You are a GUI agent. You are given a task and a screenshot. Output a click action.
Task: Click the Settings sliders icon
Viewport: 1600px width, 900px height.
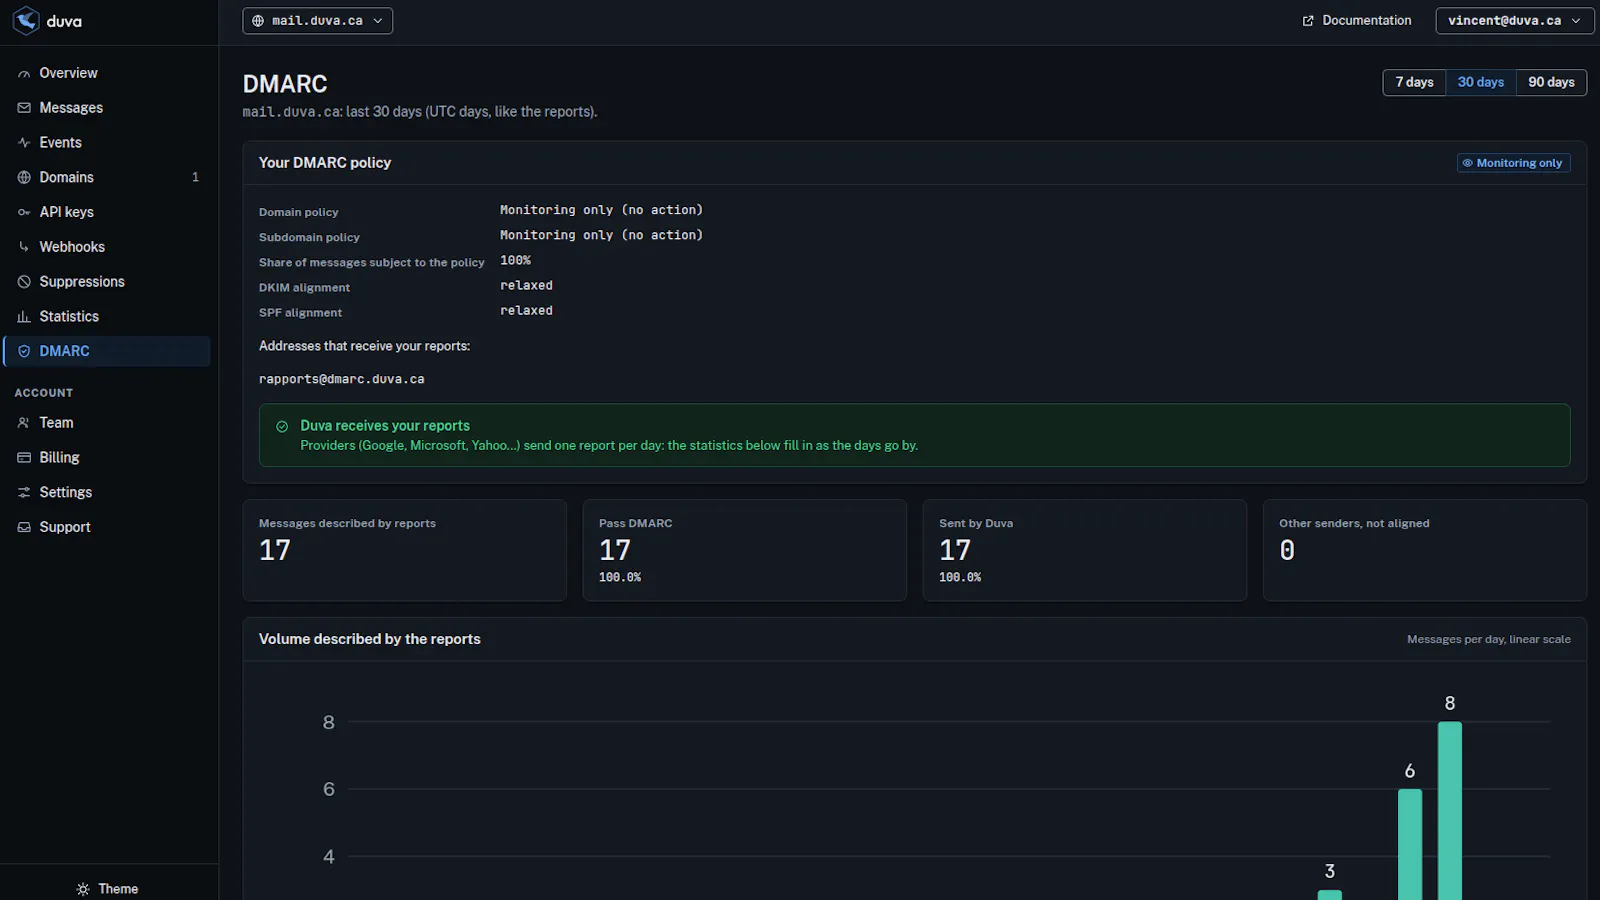tap(24, 493)
